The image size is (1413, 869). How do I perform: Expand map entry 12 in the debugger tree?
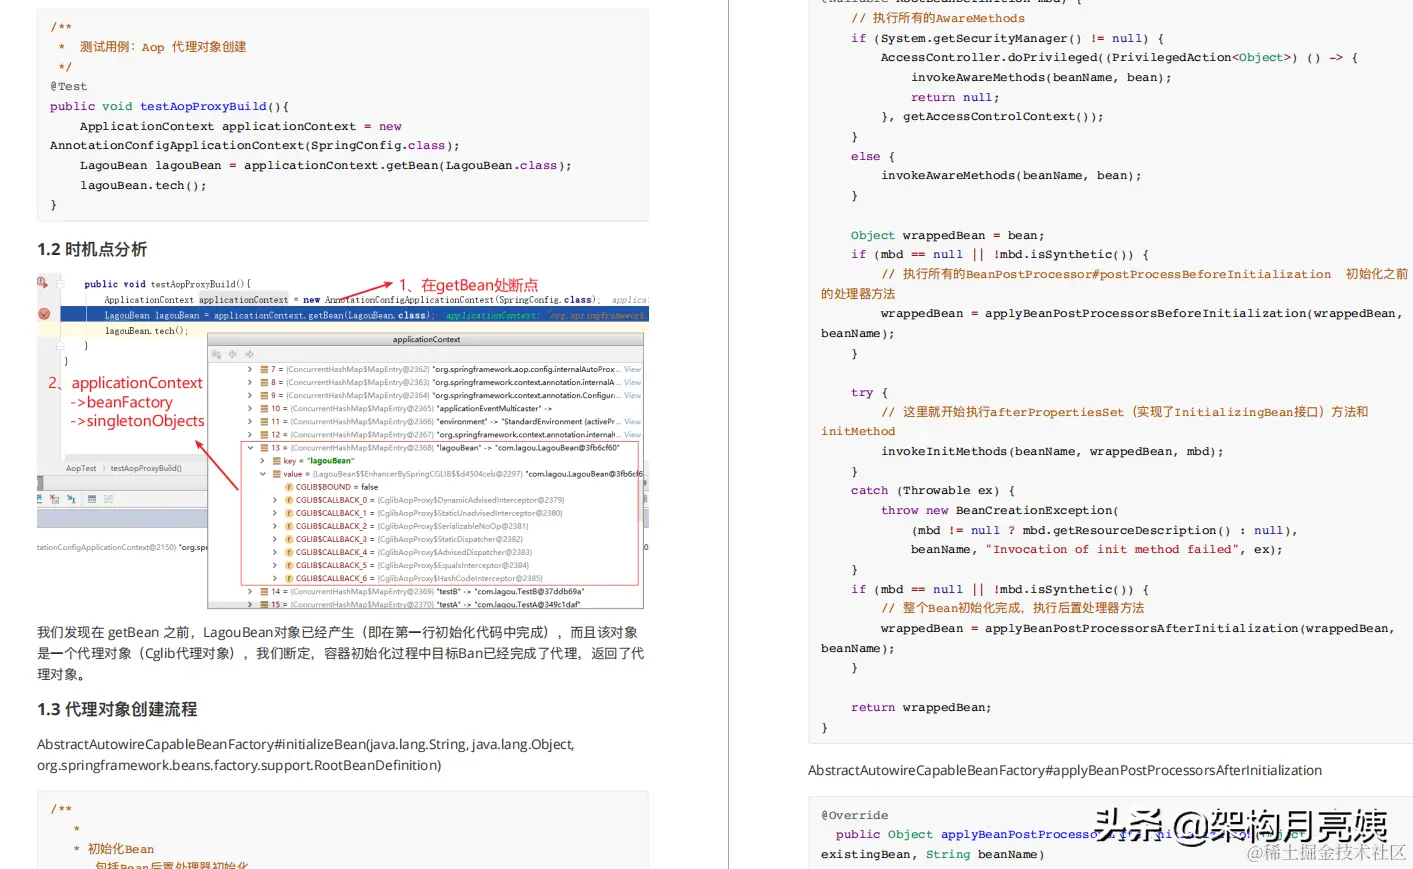click(x=250, y=434)
